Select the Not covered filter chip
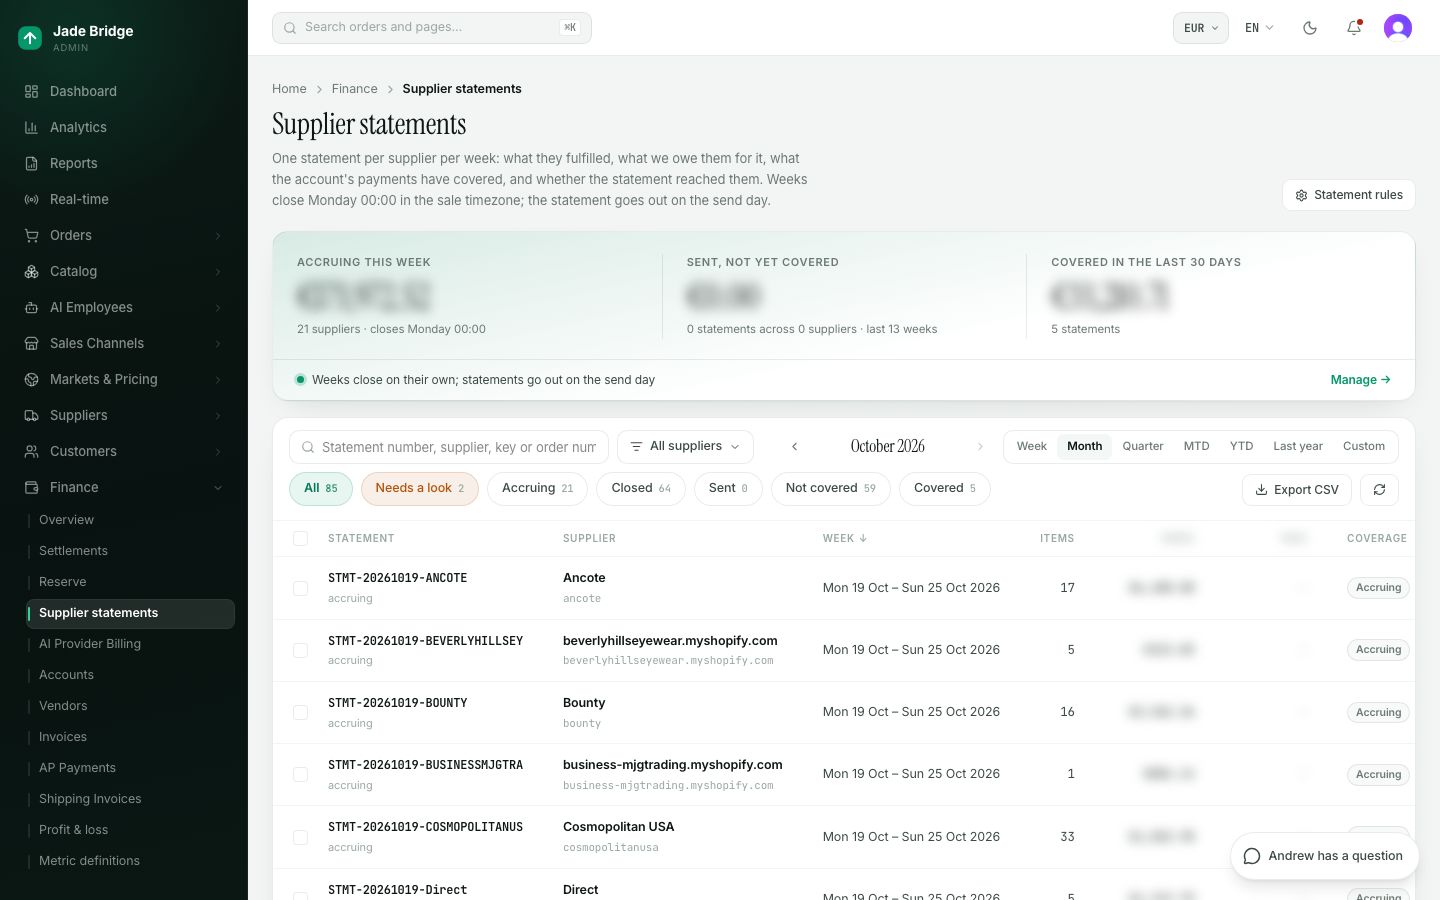1440x900 pixels. (831, 489)
